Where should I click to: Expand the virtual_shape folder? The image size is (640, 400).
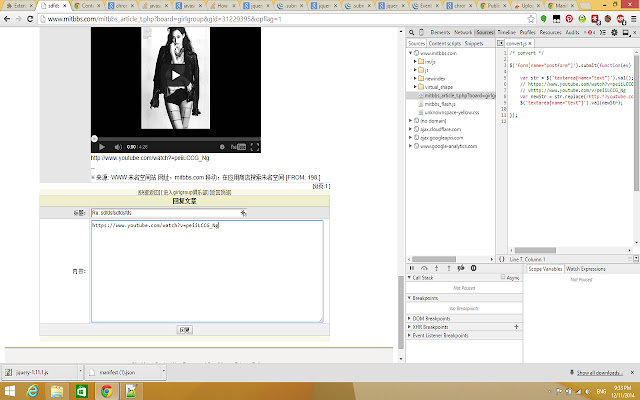tap(415, 87)
